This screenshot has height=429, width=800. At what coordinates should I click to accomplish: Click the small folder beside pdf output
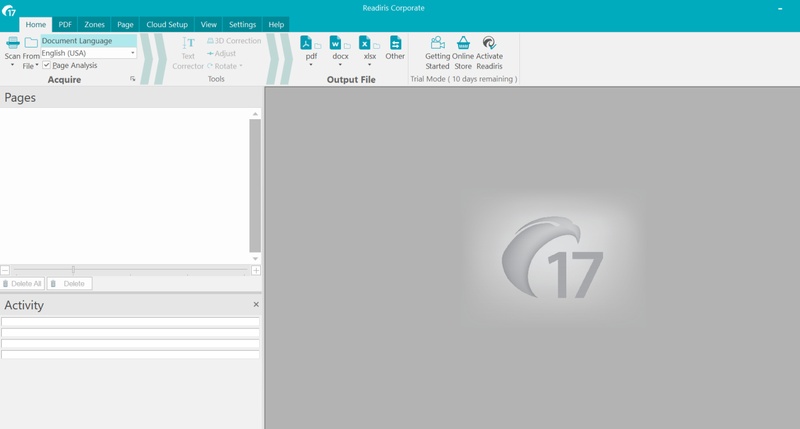[318, 46]
